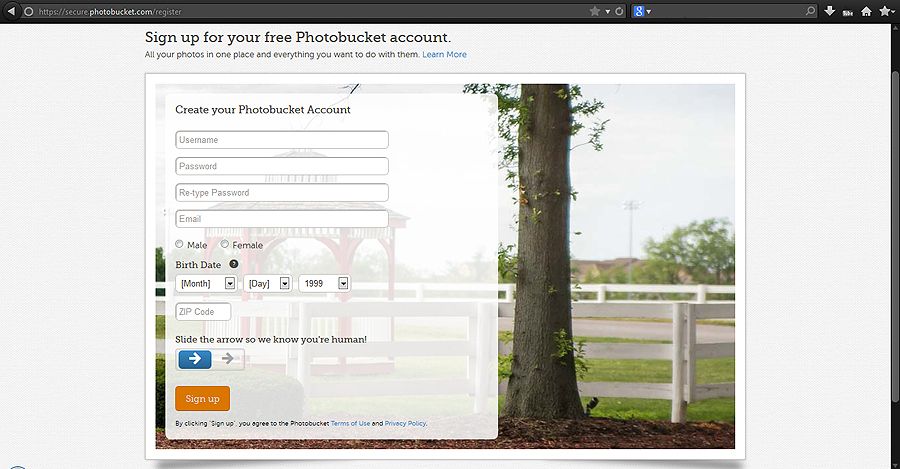
Task: Reload the page with the refresh icon
Action: pos(619,11)
